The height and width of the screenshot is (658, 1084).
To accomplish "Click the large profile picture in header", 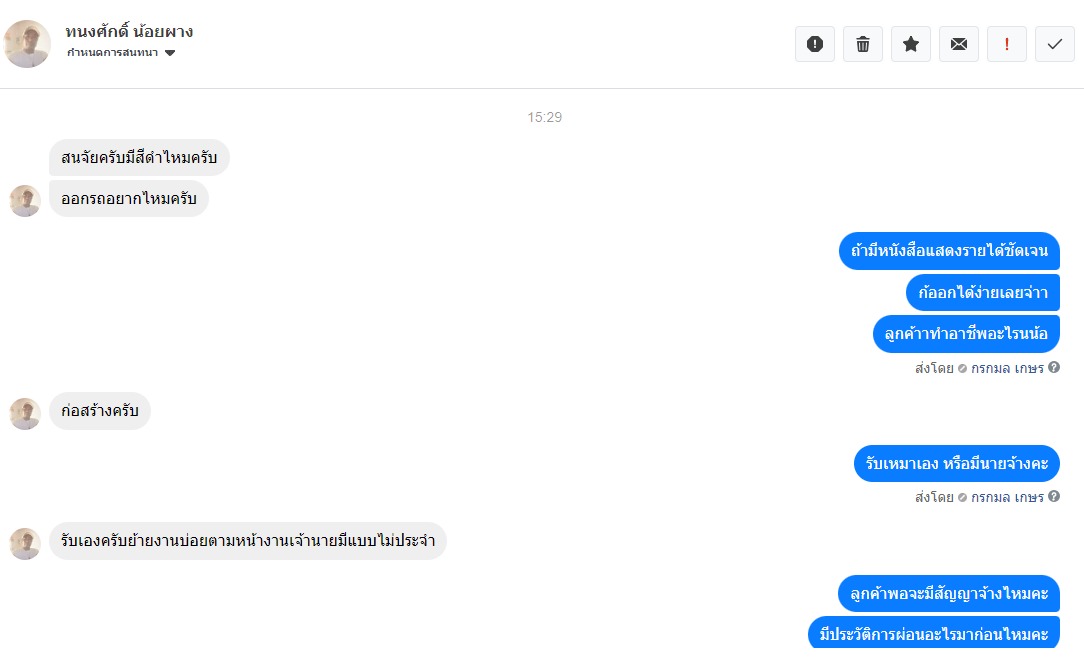I will [x=27, y=44].
